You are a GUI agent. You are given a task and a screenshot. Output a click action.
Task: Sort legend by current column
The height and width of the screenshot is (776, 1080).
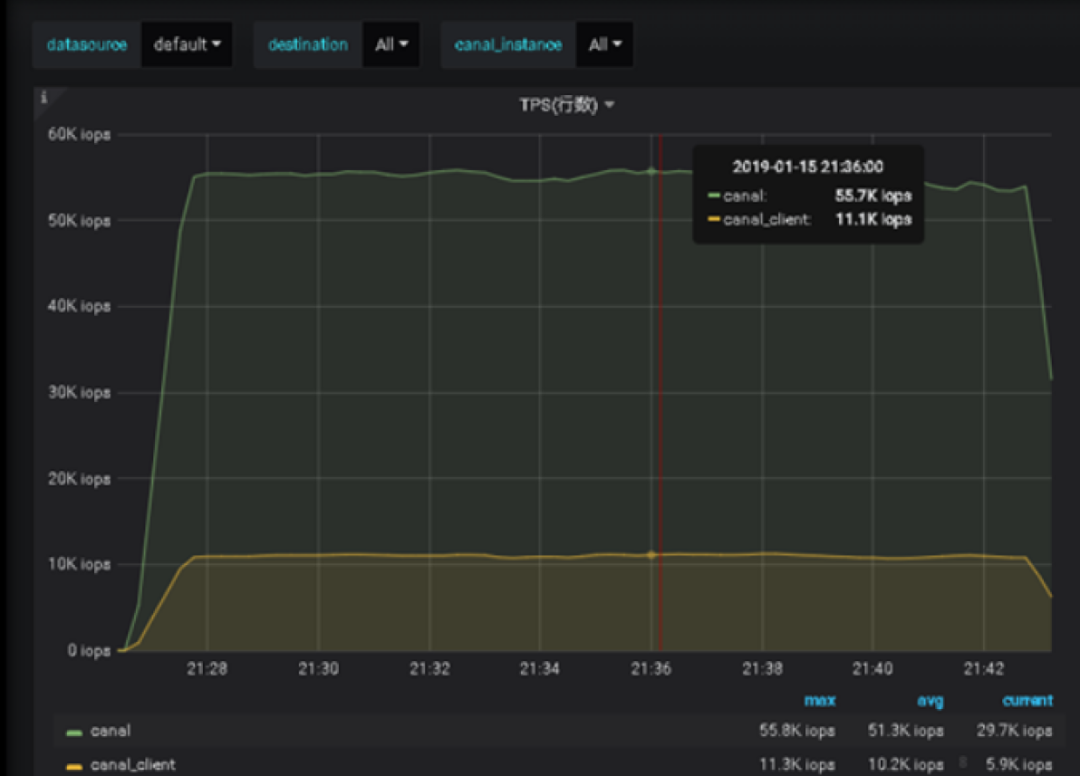tap(1027, 701)
